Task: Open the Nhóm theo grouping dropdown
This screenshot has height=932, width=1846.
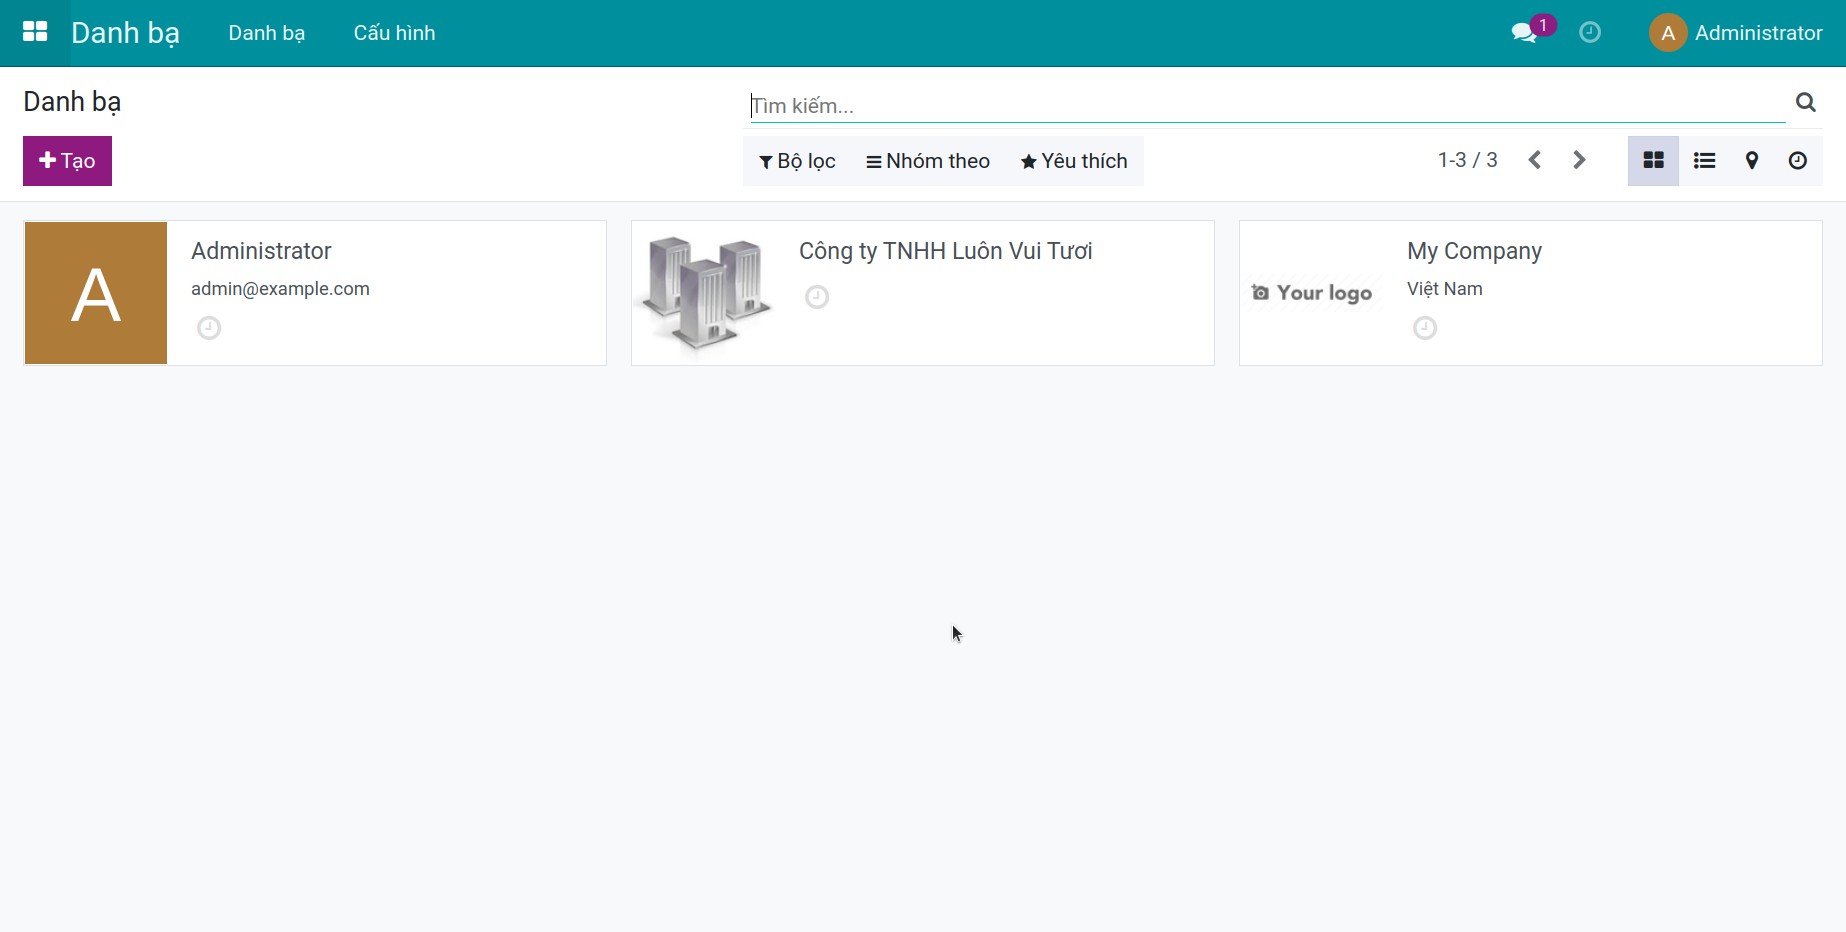Action: click(x=927, y=160)
